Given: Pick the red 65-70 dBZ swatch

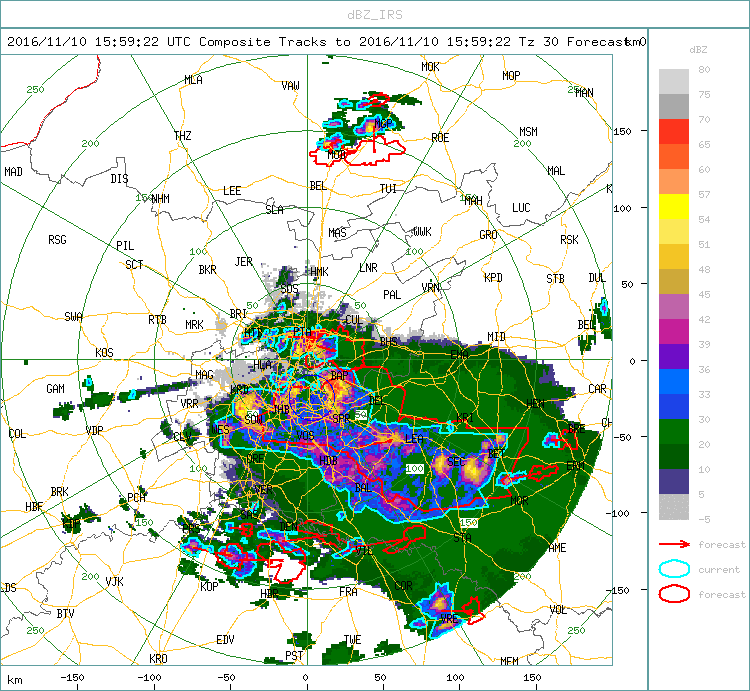Looking at the screenshot, I should point(674,132).
